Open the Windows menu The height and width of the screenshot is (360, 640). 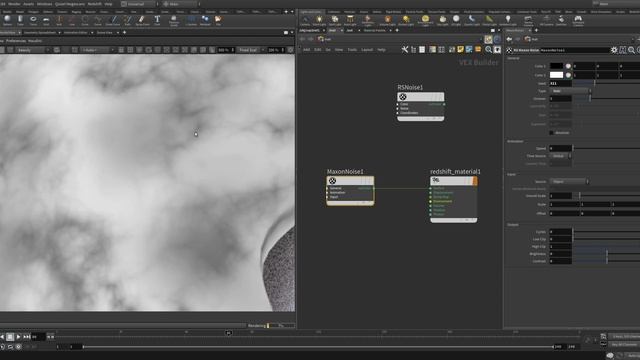(44, 4)
